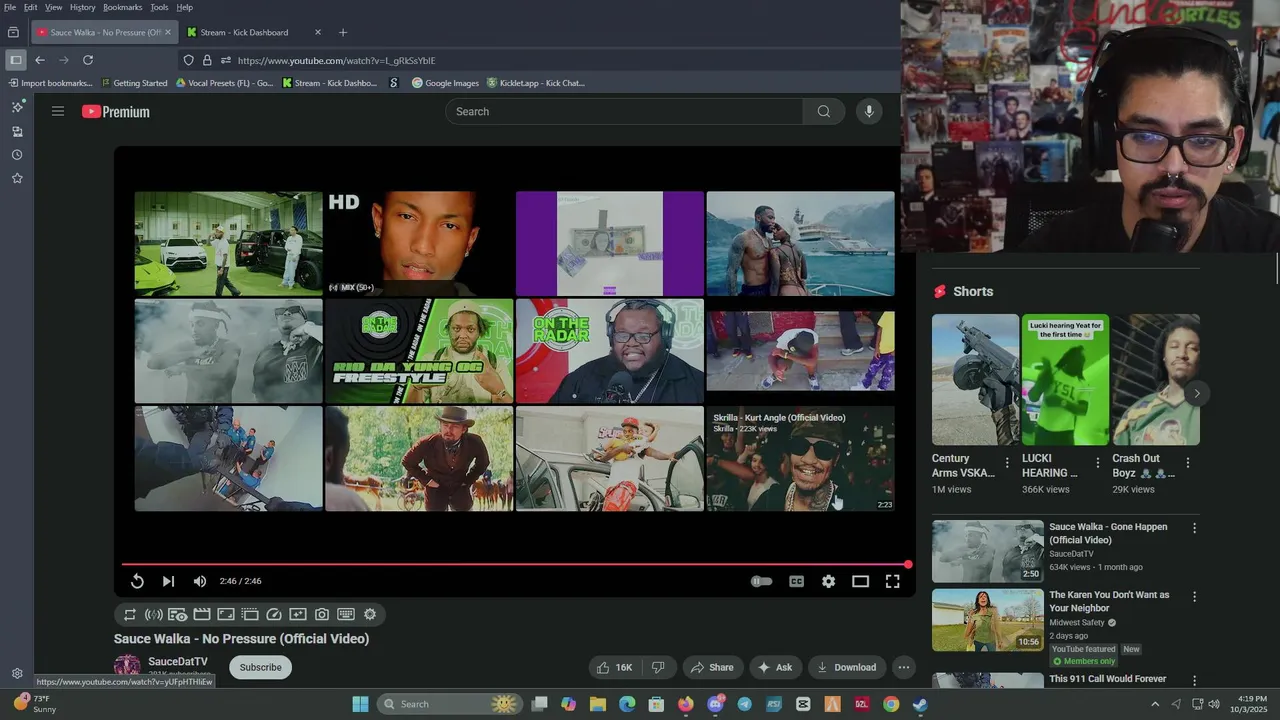
Task: Click the clapperboard cinema icon below player
Action: pos(201,614)
